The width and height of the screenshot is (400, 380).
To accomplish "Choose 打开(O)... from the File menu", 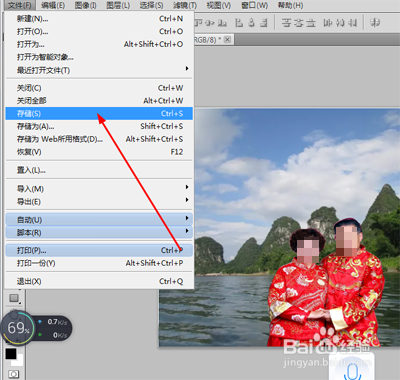I will coord(99,31).
